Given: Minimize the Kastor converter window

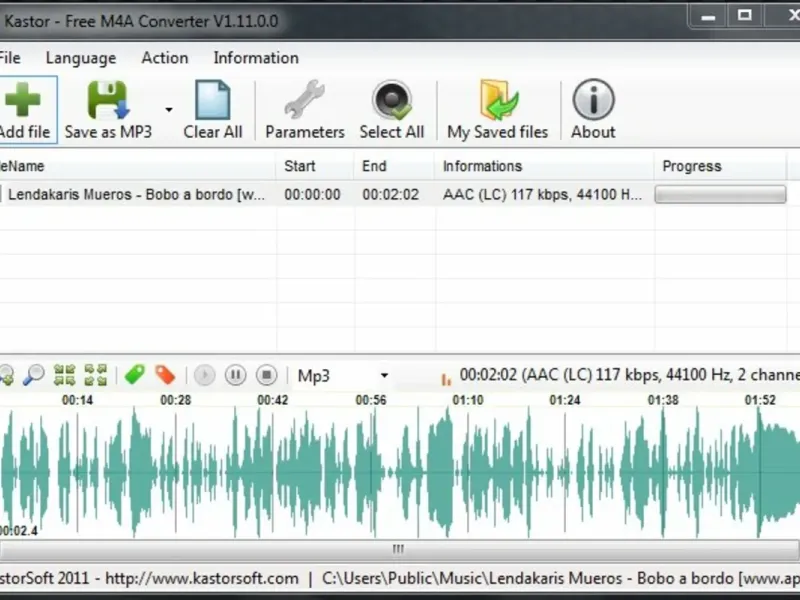Looking at the screenshot, I should (708, 16).
